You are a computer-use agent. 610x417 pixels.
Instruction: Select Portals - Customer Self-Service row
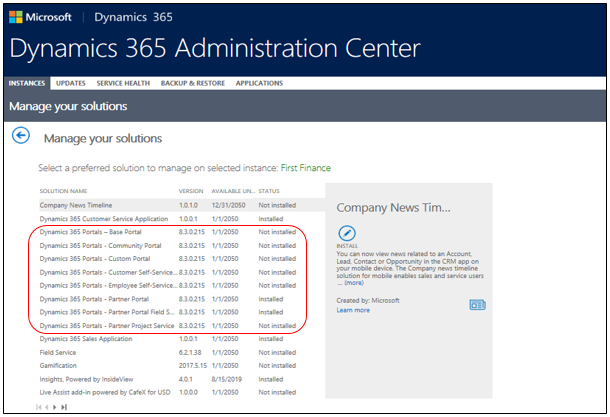click(x=182, y=272)
